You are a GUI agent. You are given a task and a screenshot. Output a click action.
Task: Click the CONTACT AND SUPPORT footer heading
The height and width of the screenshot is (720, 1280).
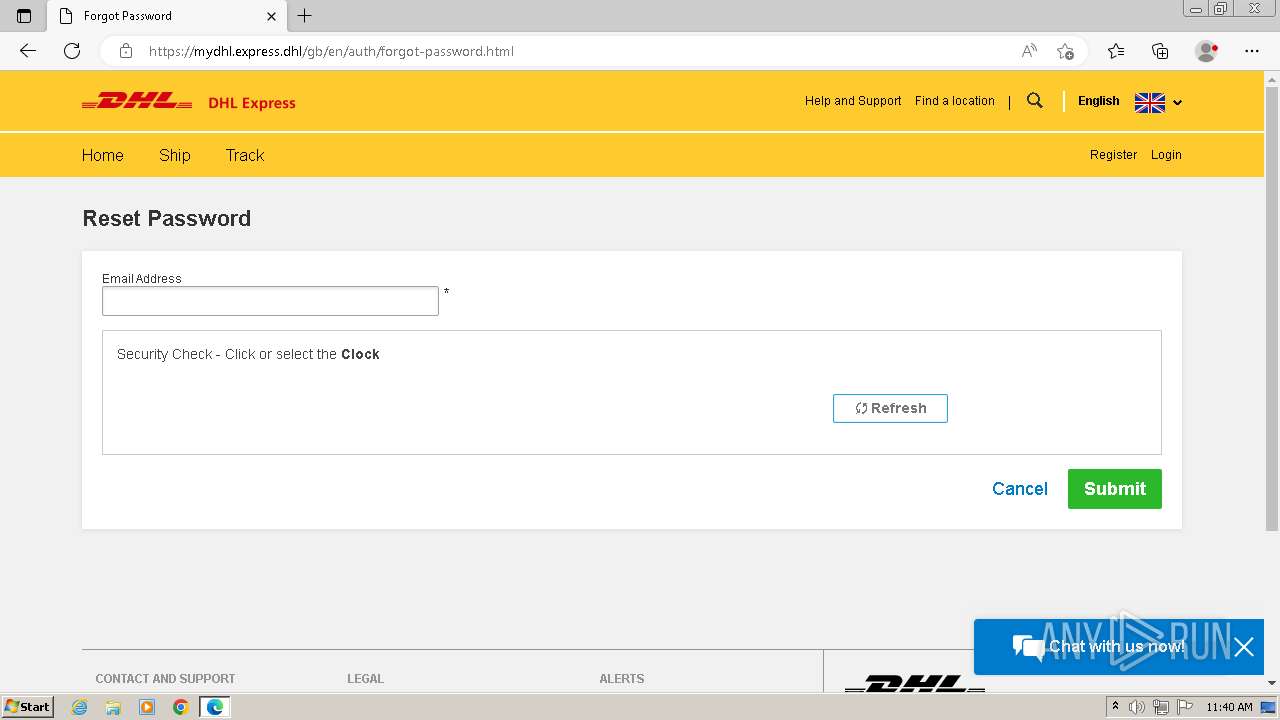coord(165,678)
